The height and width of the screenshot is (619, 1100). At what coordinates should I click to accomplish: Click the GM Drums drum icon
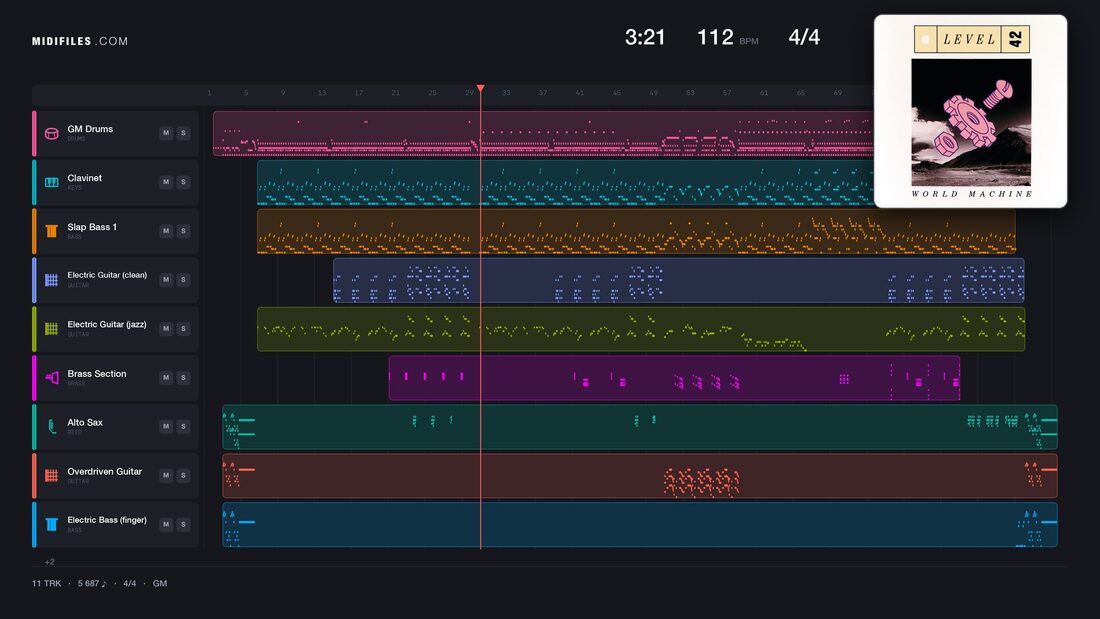coord(51,133)
